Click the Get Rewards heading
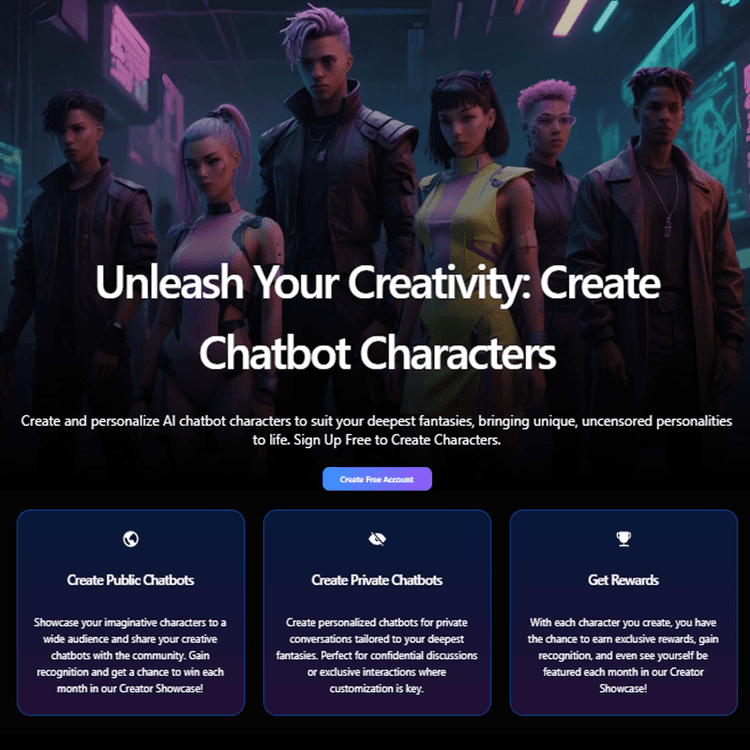750x750 pixels. 623,580
